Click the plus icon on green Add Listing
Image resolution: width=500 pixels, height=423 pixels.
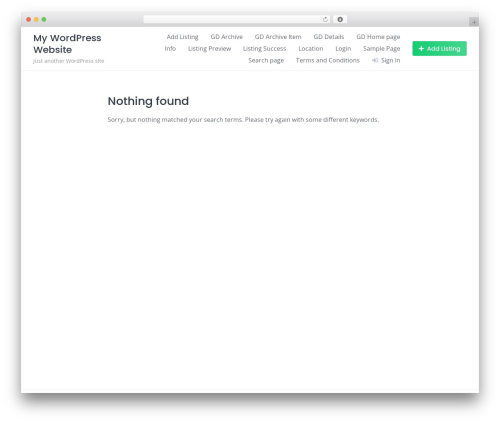point(421,49)
